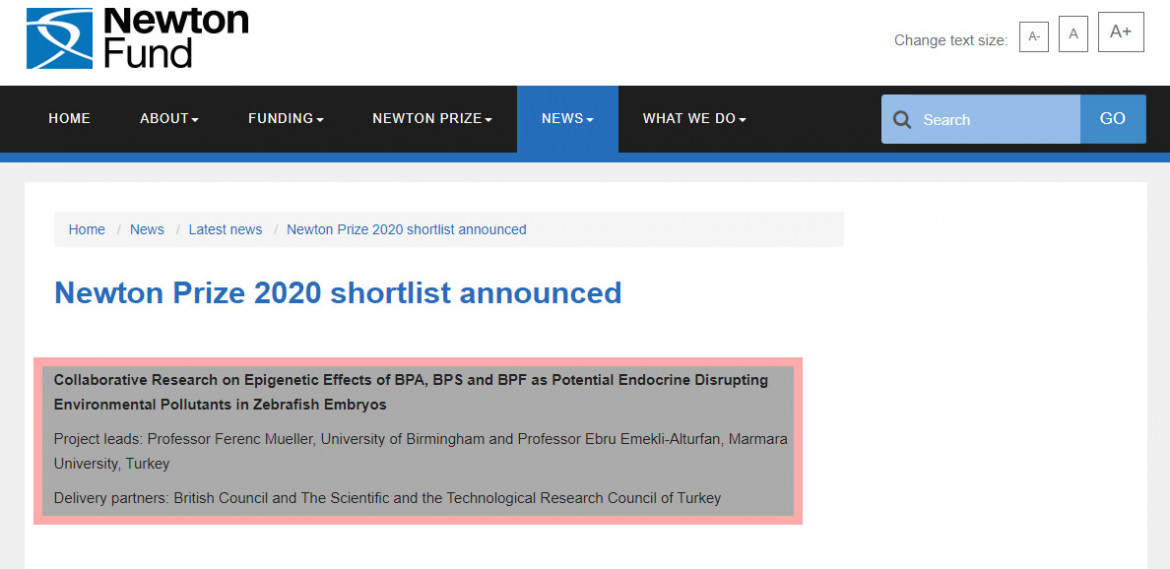Click the GO search button
Screen dimensions: 1170x569
[1113, 119]
